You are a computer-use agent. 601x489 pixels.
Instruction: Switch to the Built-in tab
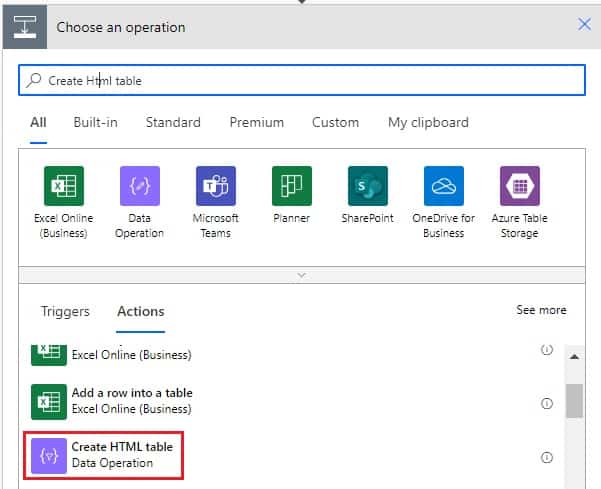[95, 122]
